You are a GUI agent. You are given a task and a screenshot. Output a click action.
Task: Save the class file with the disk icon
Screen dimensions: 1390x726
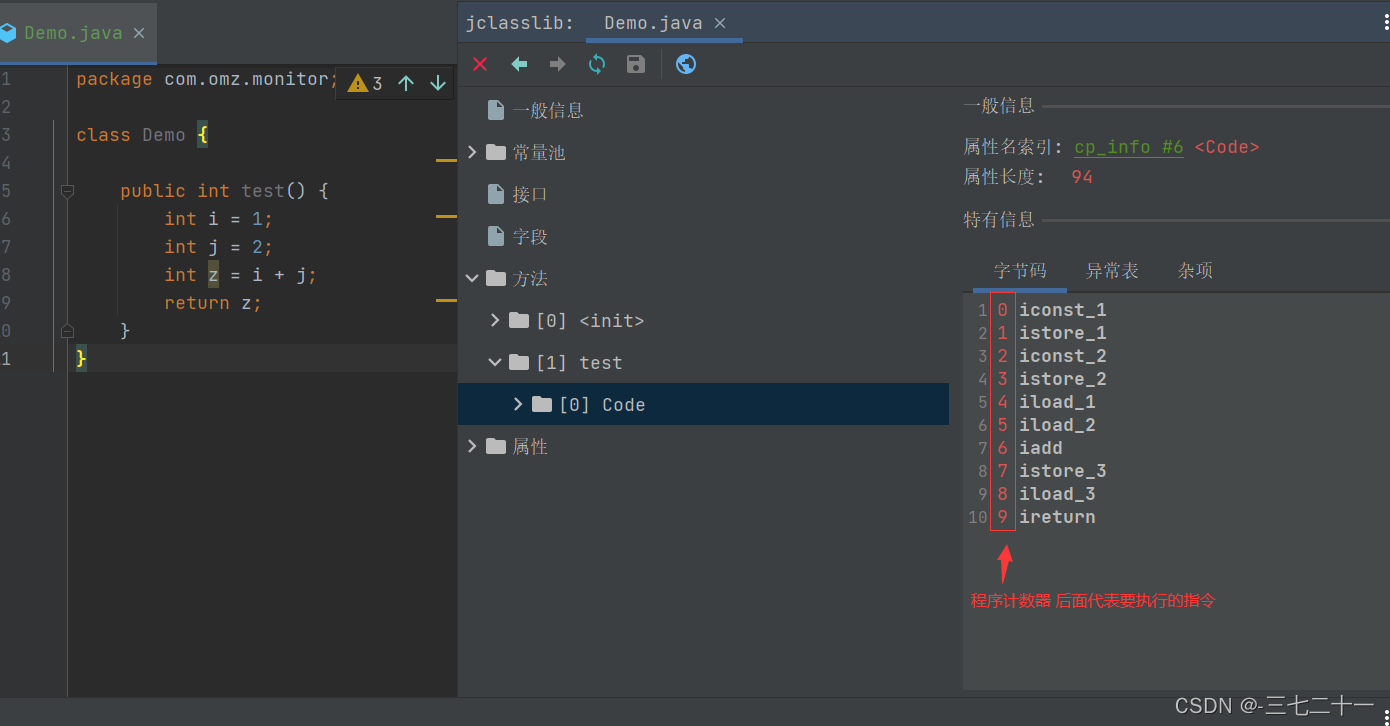click(636, 64)
